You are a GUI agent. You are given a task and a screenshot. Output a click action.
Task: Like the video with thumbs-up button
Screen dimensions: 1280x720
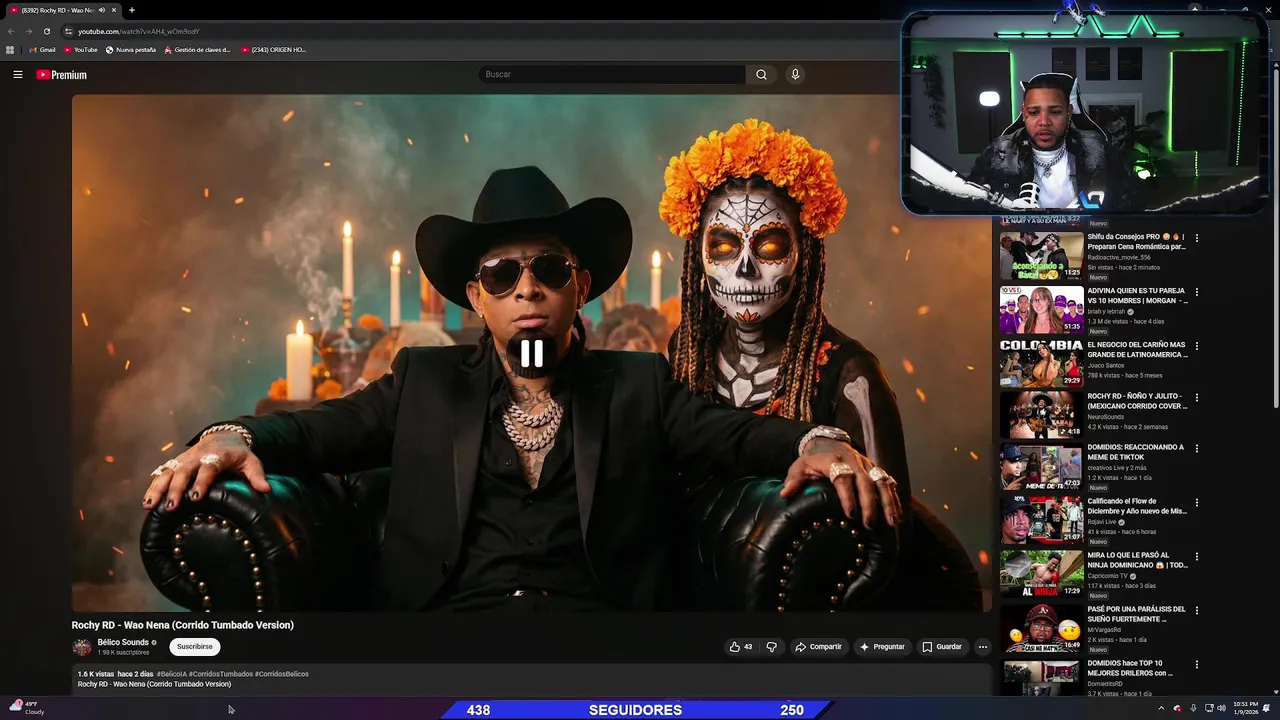click(741, 647)
